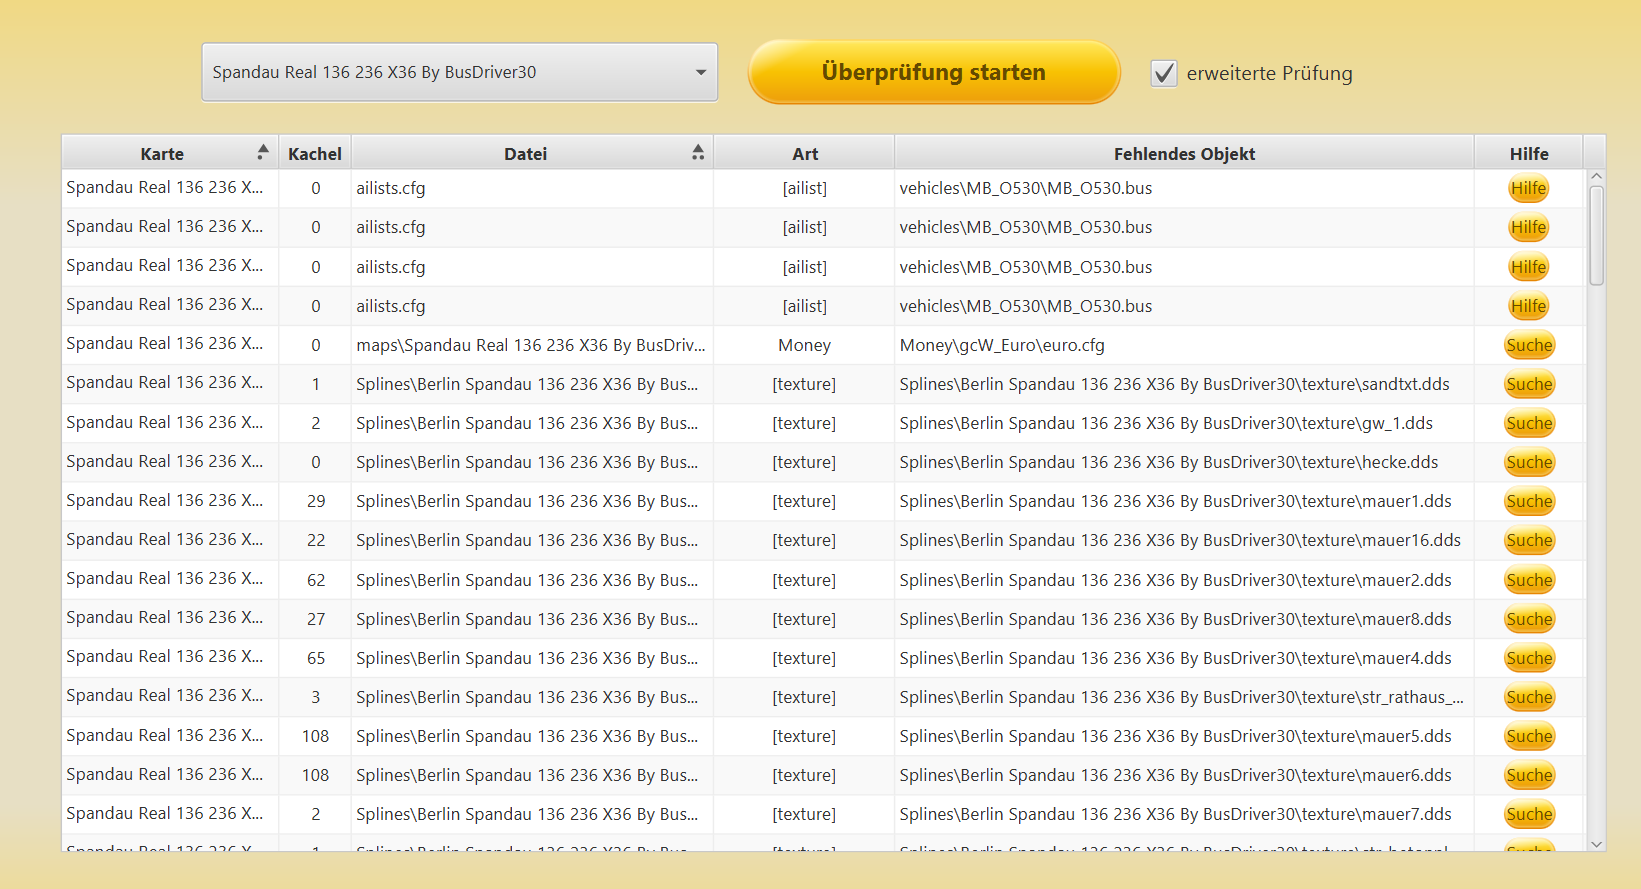
Task: Start the check with Überprüfung starten
Action: pyautogui.click(x=933, y=72)
